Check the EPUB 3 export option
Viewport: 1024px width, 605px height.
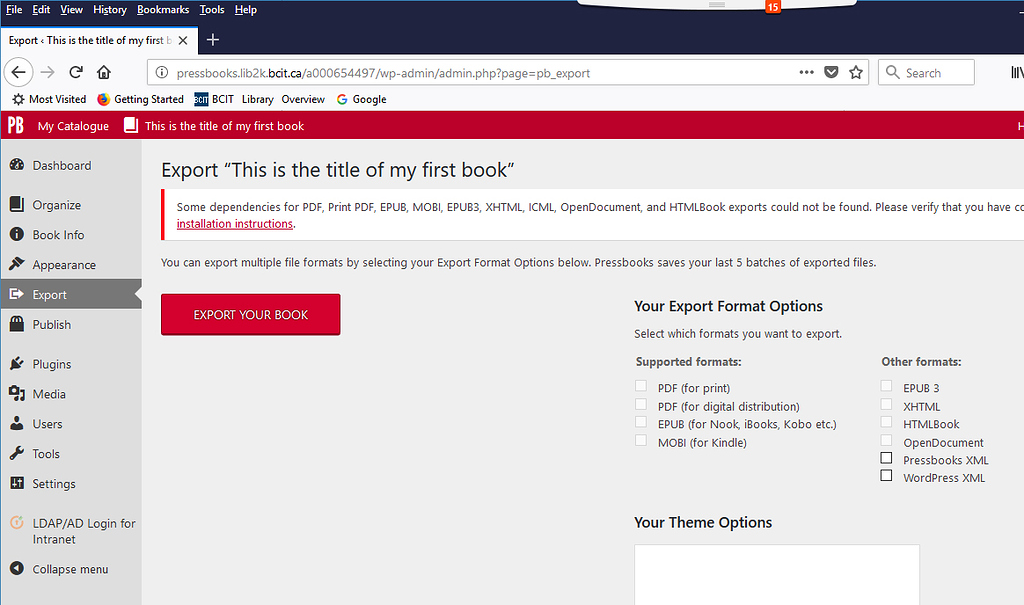(x=886, y=385)
